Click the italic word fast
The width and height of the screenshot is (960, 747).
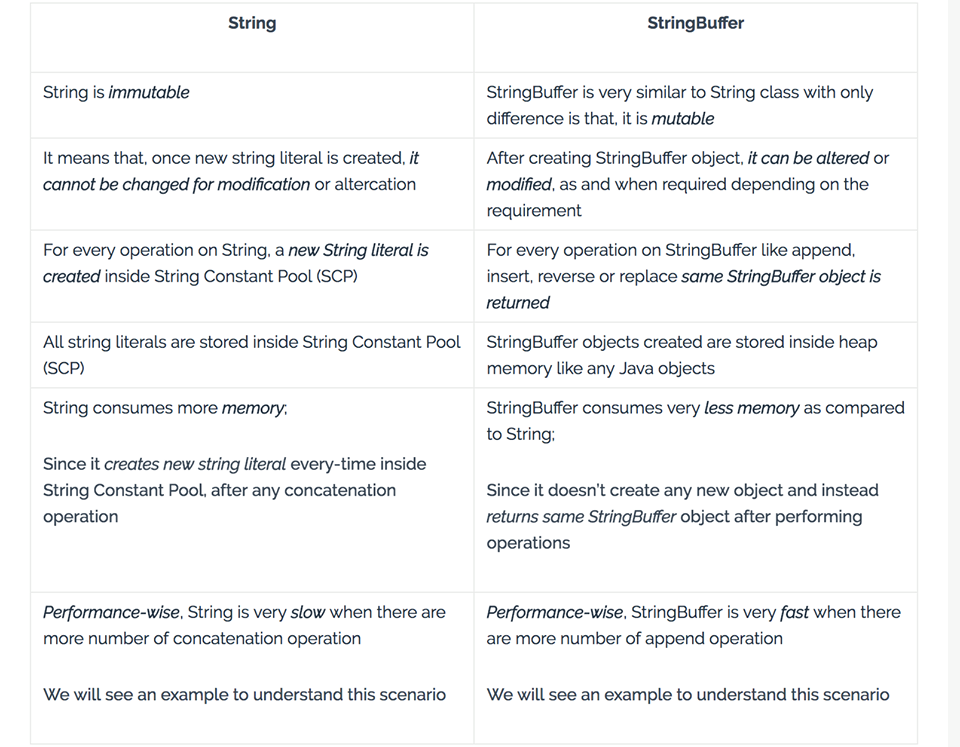(794, 612)
